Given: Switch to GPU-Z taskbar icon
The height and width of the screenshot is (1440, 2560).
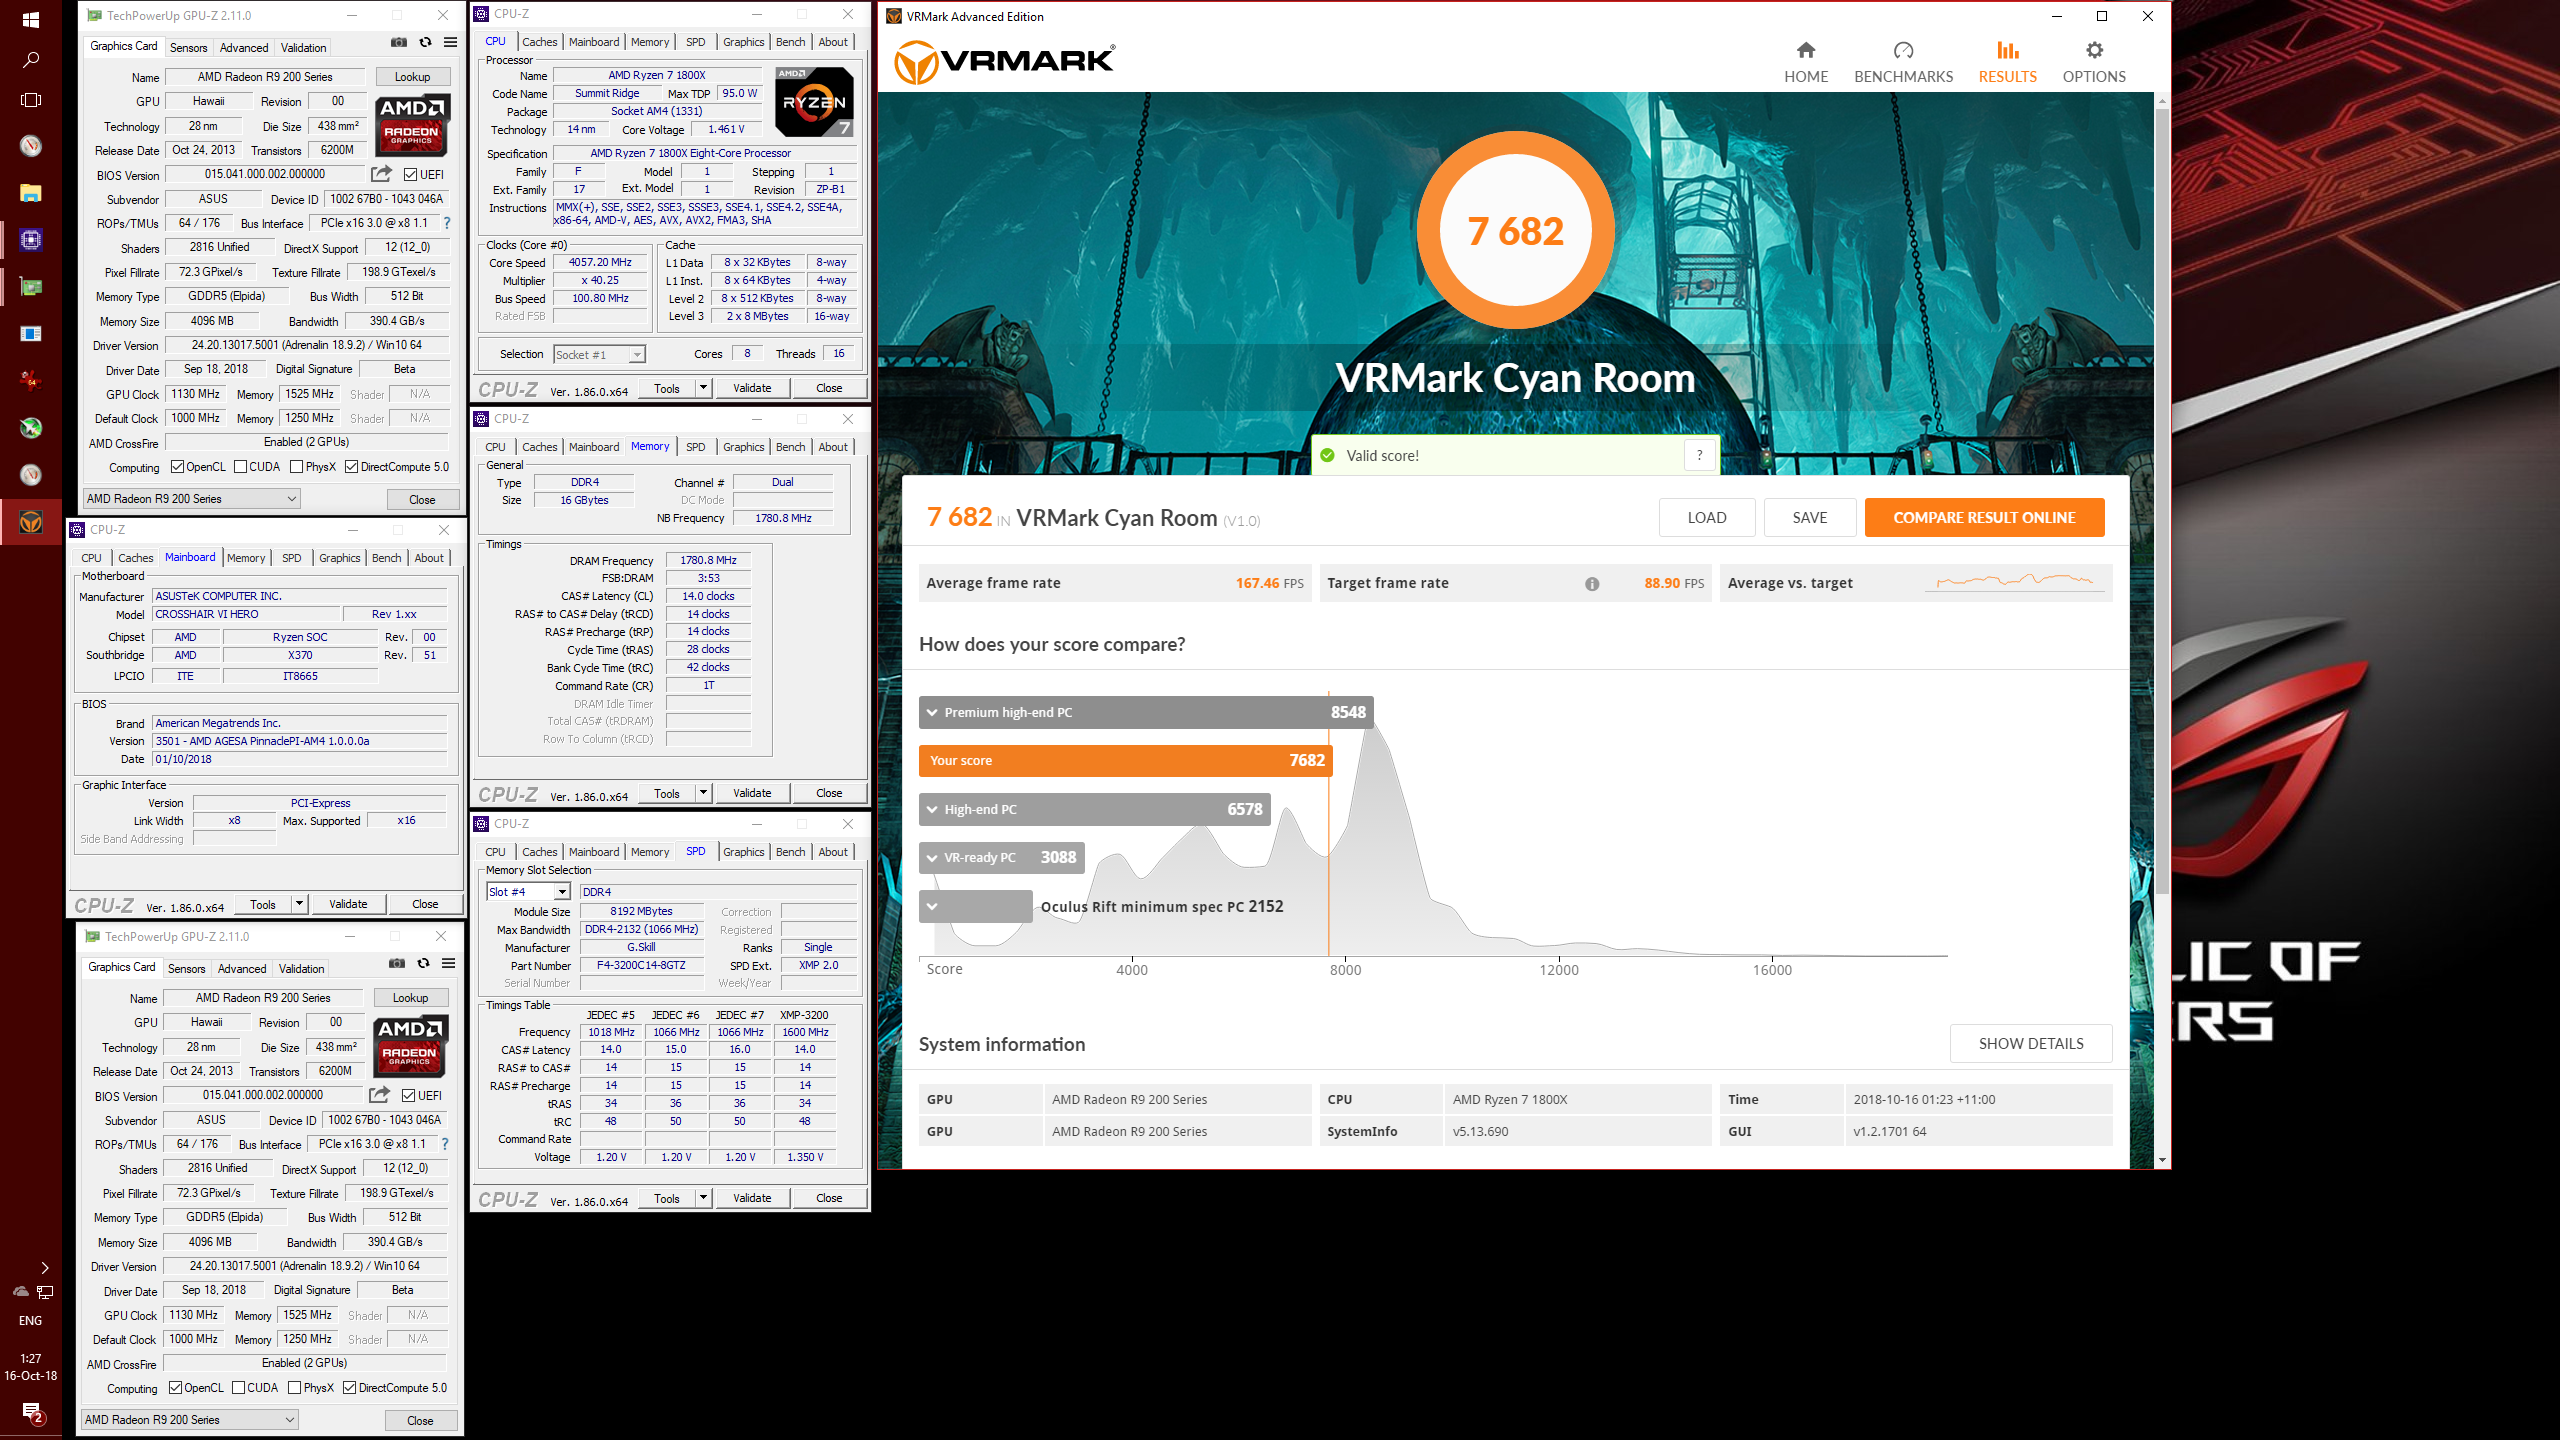Looking at the screenshot, I should point(31,287).
